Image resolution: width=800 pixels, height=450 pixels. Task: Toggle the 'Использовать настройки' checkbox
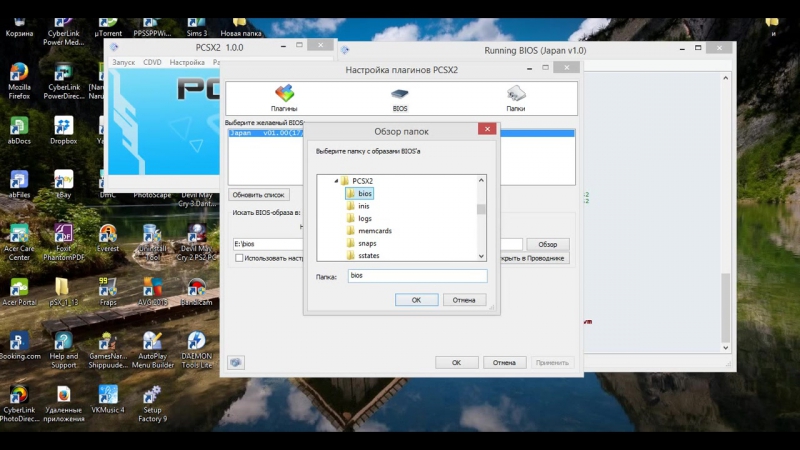click(x=239, y=258)
